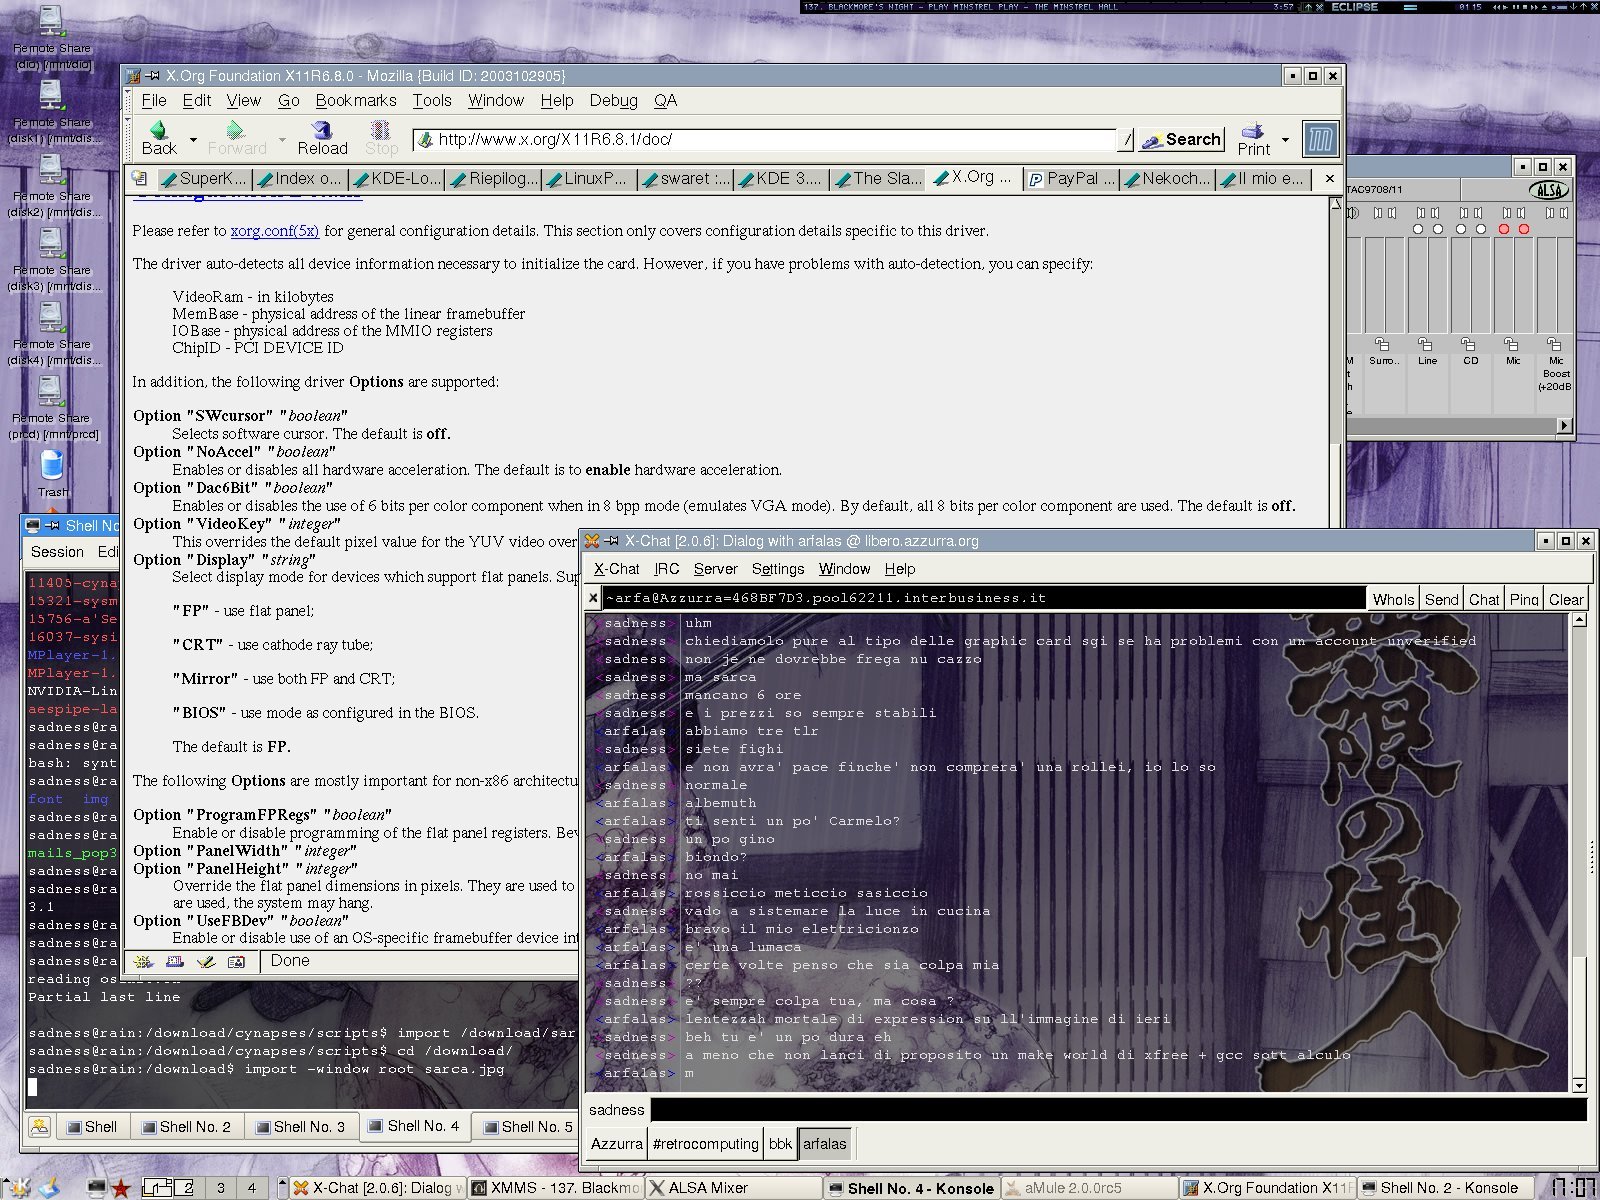This screenshot has width=1600, height=1200.
Task: Switch to Shell No. 2 Konsole tab
Action: click(x=188, y=1127)
